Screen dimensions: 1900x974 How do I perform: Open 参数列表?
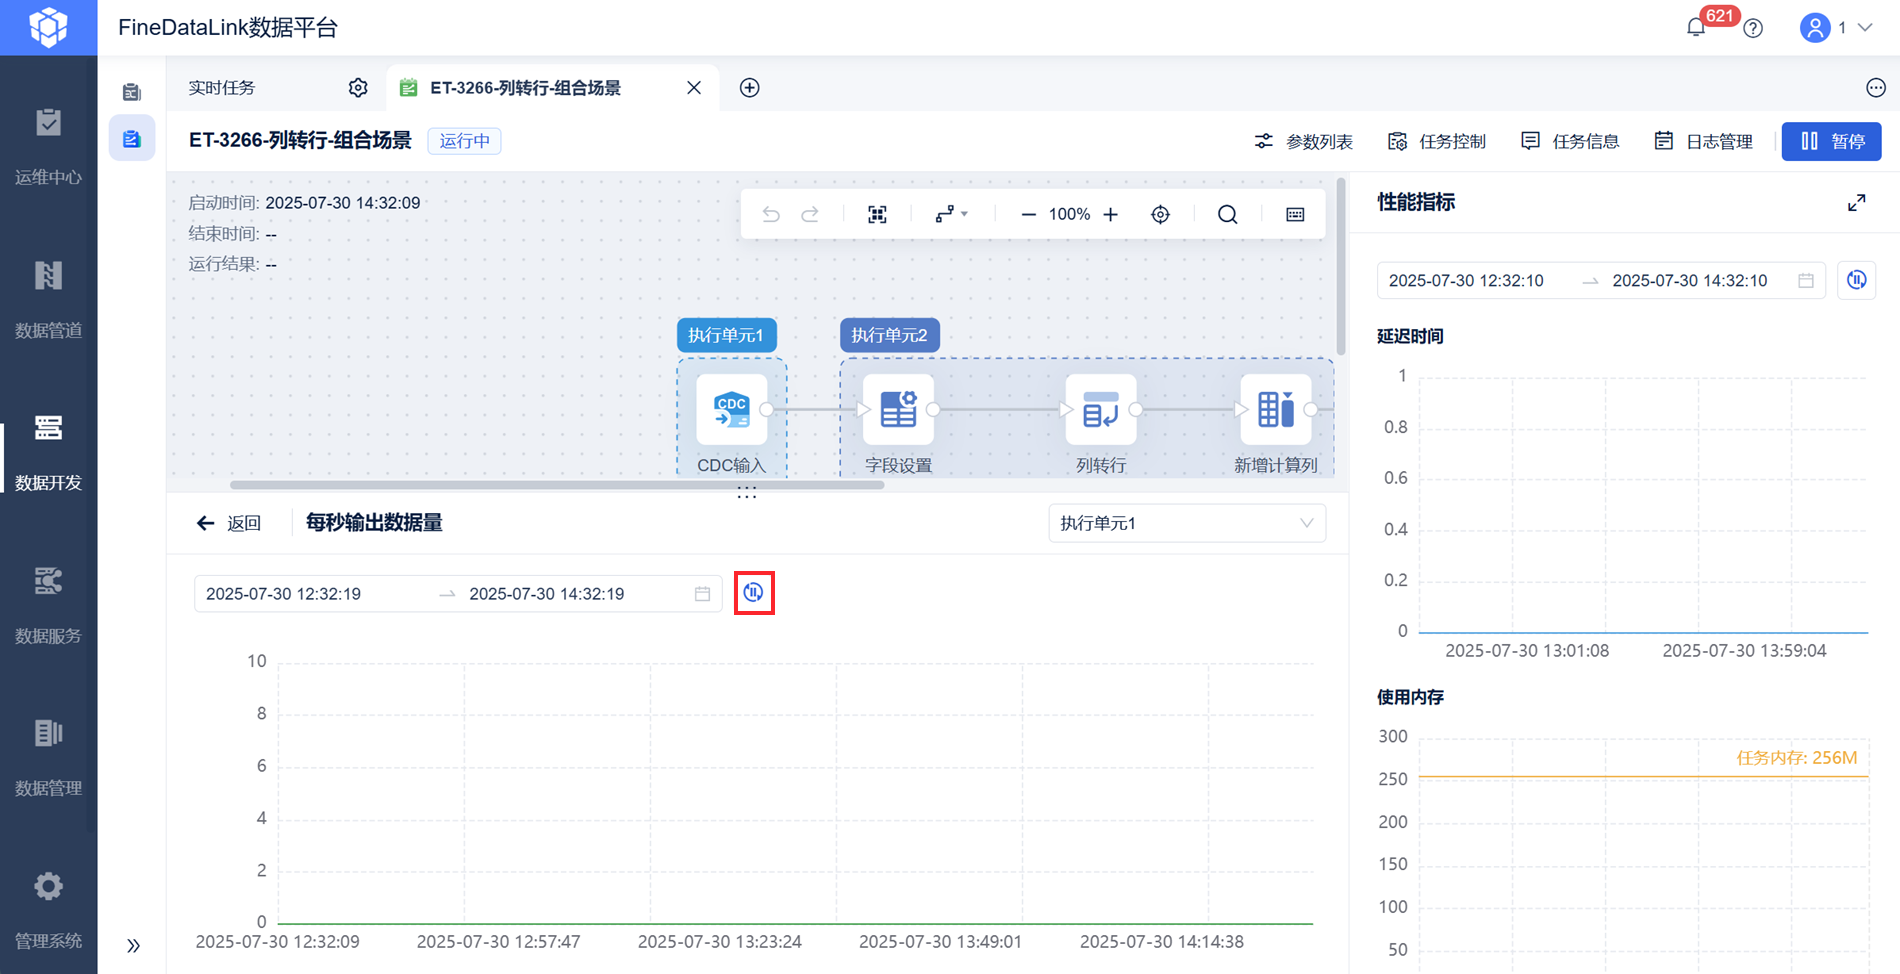click(x=1303, y=141)
